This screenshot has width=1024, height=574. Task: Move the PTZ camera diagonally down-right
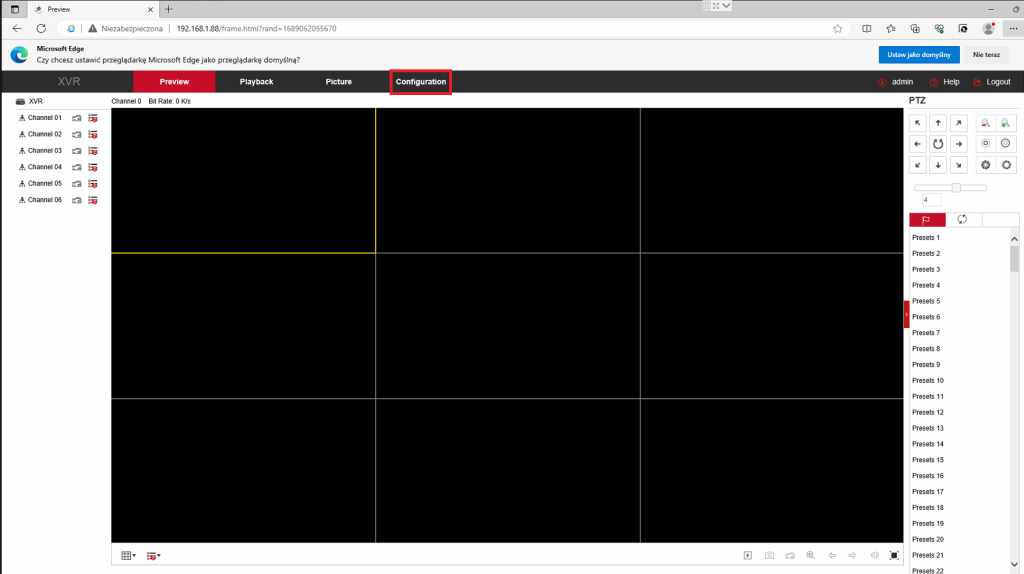click(x=959, y=165)
